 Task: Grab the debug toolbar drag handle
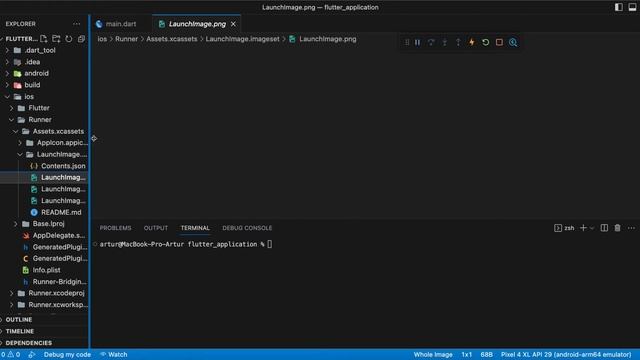pyautogui.click(x=407, y=42)
